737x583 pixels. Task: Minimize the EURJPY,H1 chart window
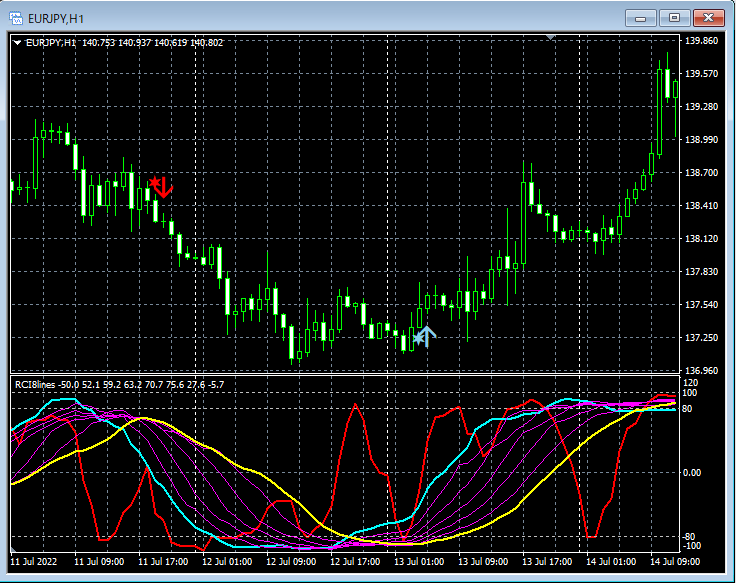[640, 18]
